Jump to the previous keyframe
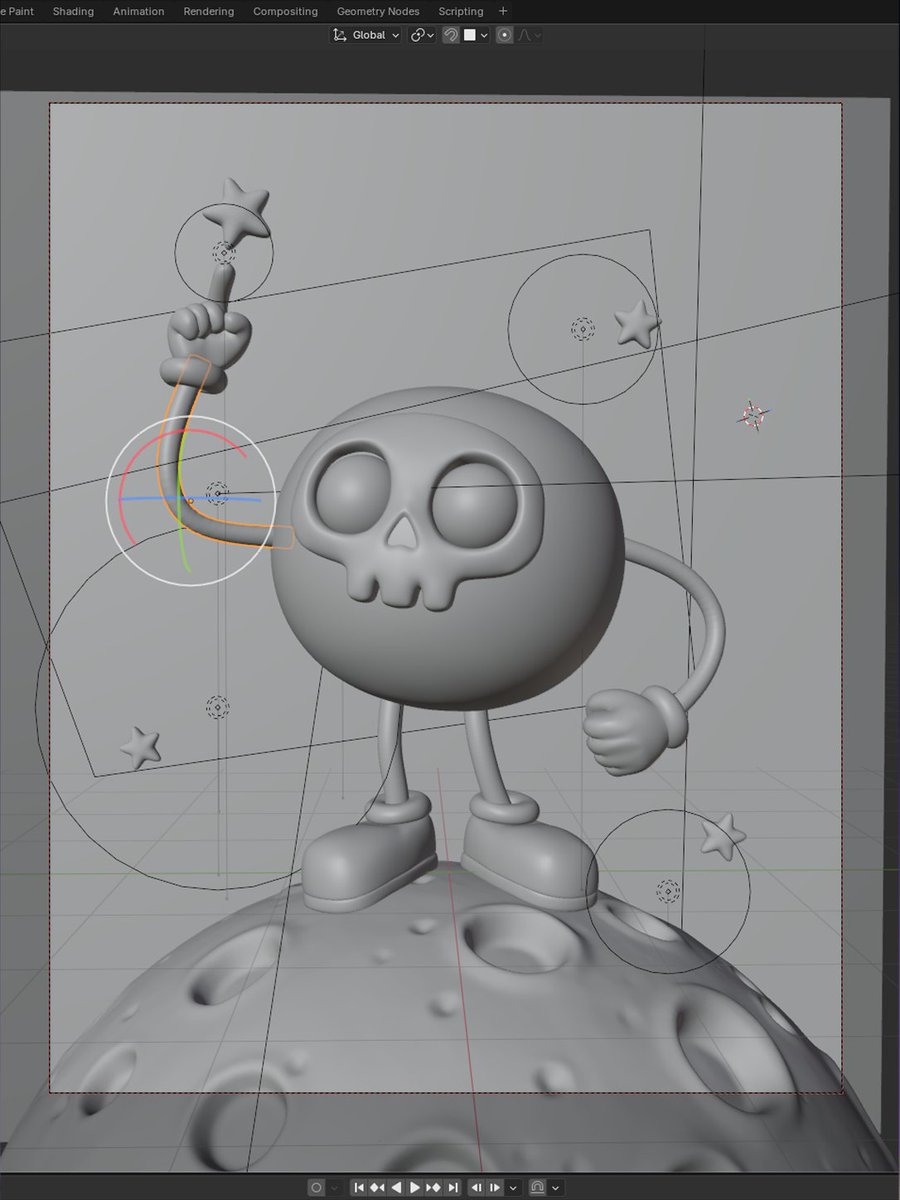Image resolution: width=900 pixels, height=1200 pixels. pyautogui.click(x=377, y=1187)
